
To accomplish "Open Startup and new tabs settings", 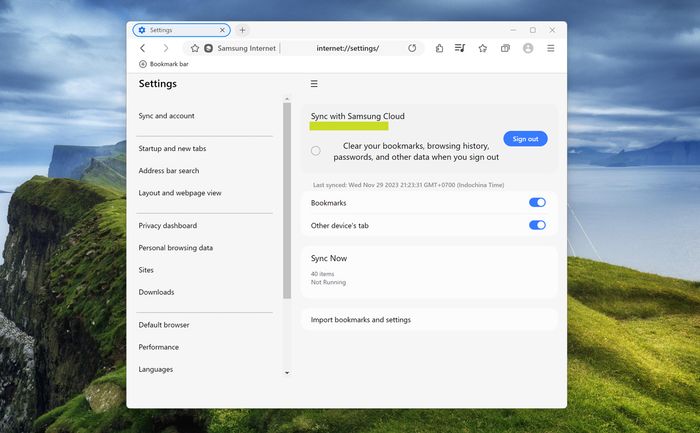I will point(172,149).
